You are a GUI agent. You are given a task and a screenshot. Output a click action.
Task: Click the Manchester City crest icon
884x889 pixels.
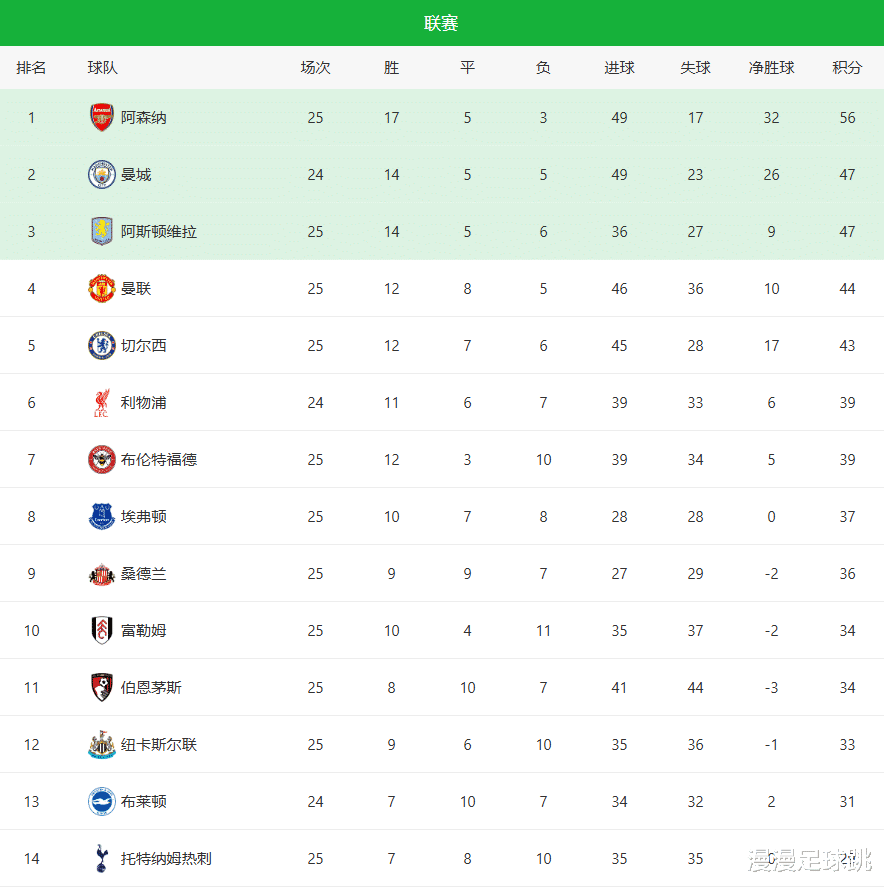(x=102, y=175)
